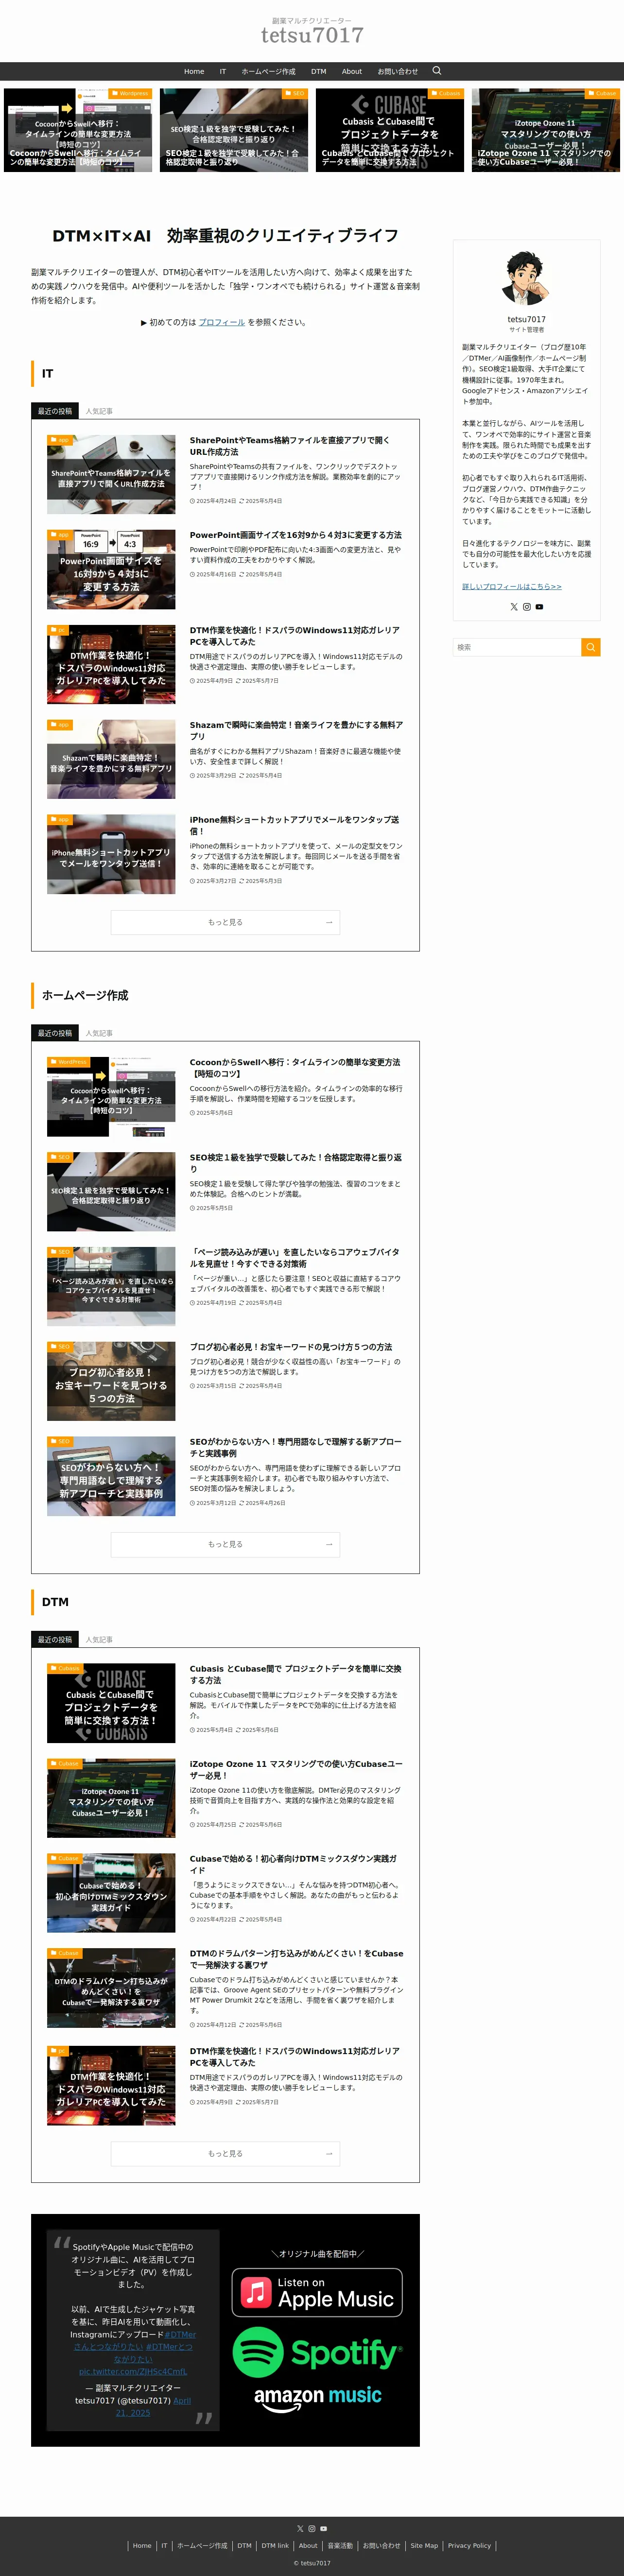
Task: Click the SEO category tag on carousel card
Action: tap(295, 93)
